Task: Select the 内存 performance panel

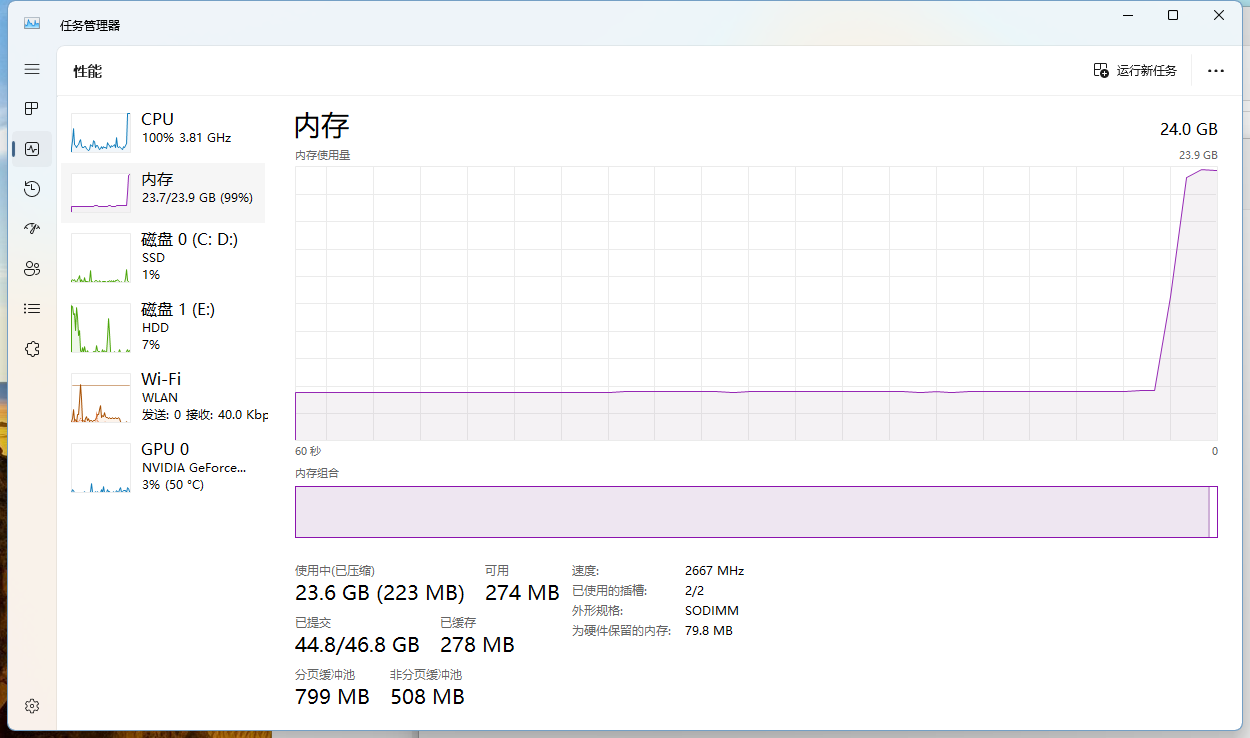Action: (x=165, y=190)
